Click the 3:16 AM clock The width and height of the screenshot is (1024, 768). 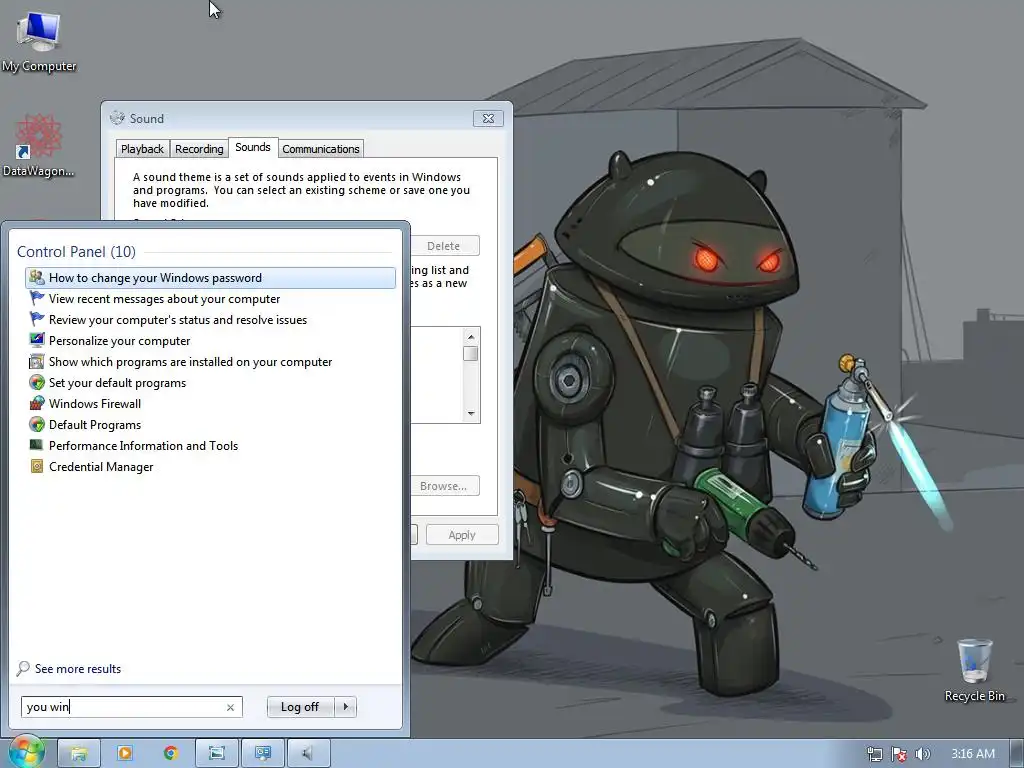click(972, 754)
